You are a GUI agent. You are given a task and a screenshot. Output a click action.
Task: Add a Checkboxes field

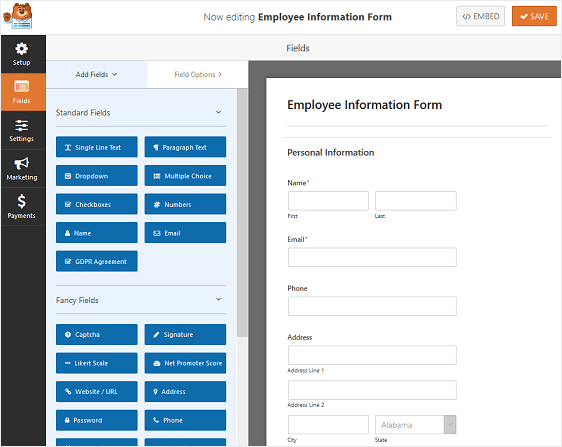(96, 204)
